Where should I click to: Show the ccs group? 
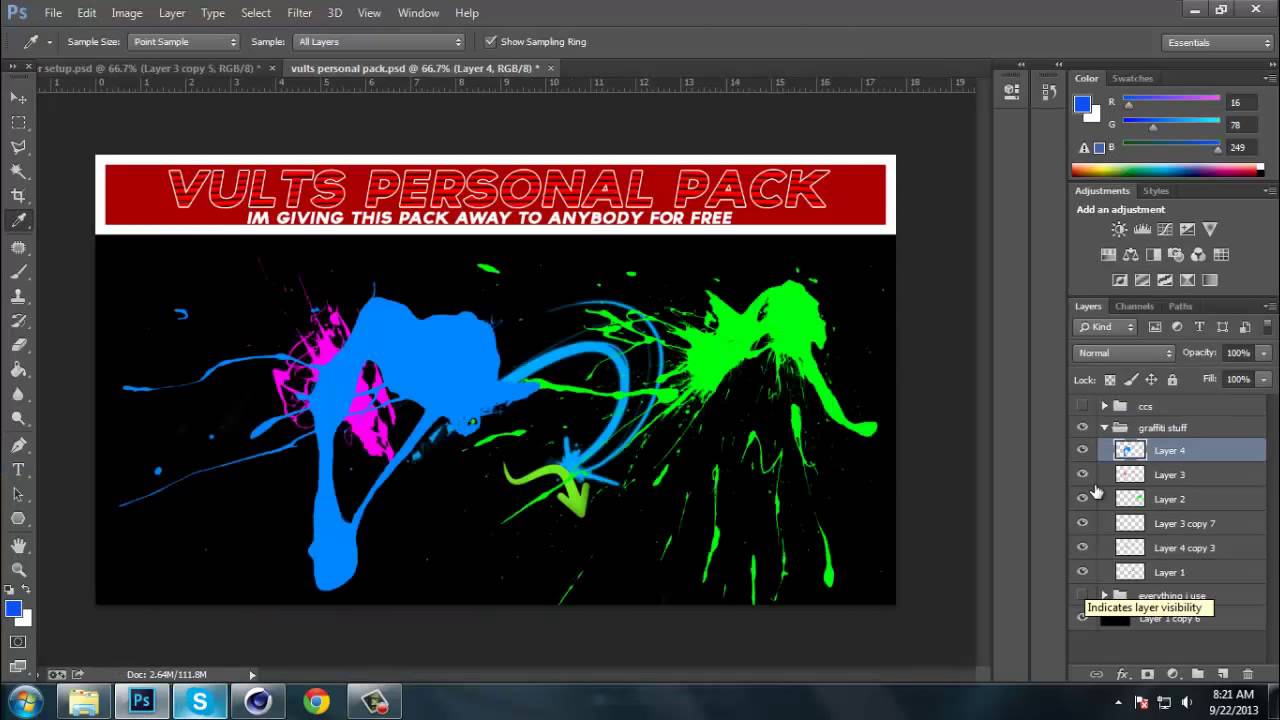pyautogui.click(x=1082, y=406)
